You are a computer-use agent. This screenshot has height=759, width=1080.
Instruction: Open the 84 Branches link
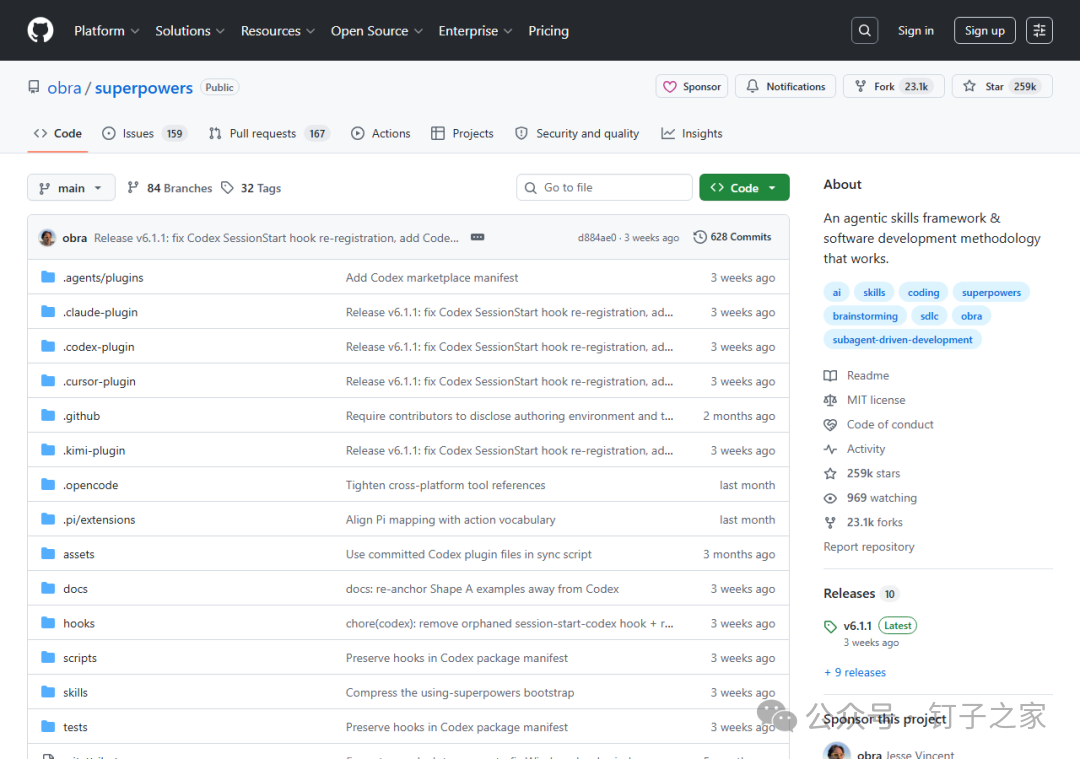point(170,188)
